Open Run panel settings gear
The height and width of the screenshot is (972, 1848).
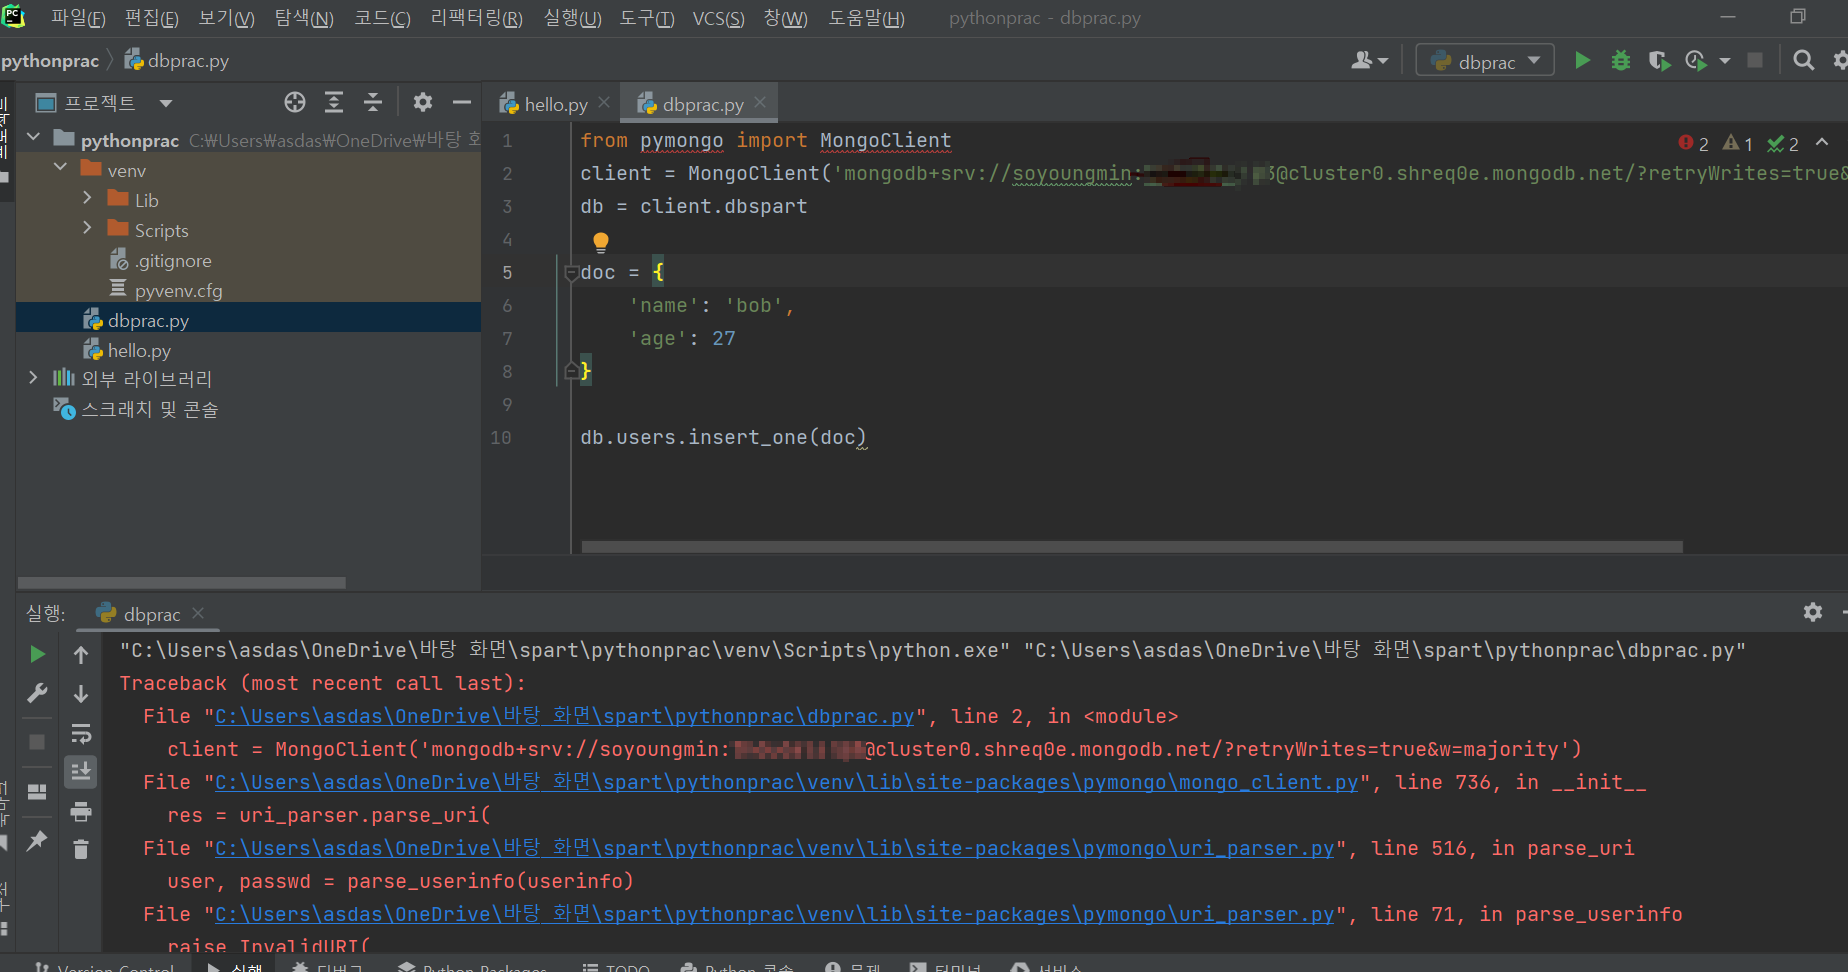pos(1813,612)
